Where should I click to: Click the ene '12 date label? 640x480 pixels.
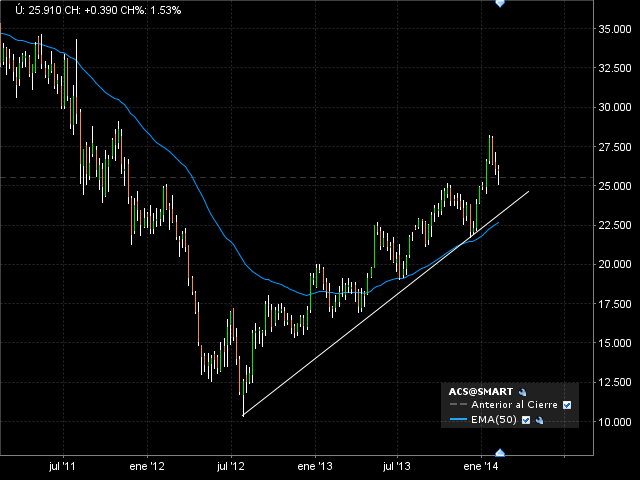(147, 466)
